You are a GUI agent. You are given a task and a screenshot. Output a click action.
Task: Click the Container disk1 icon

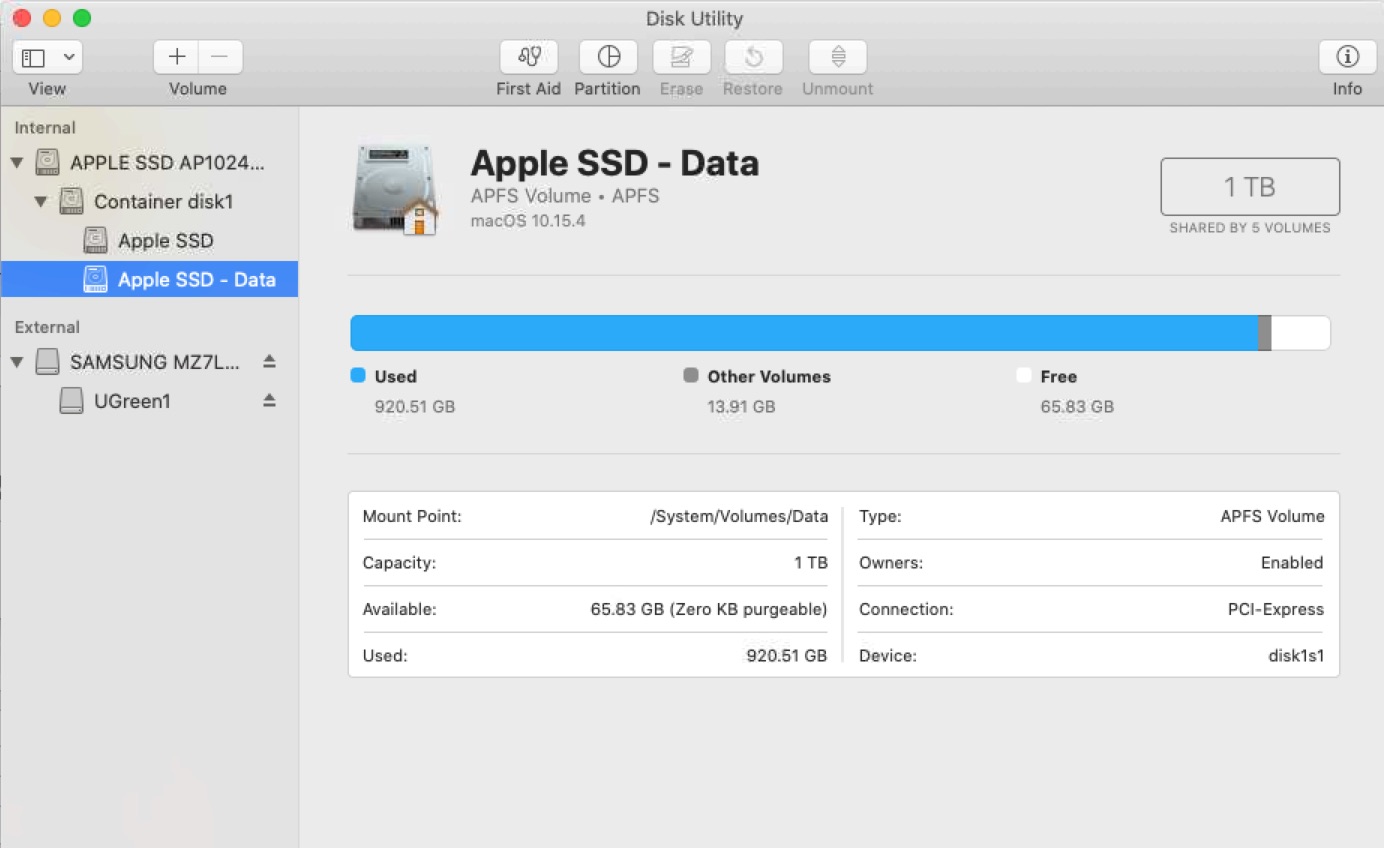pos(71,201)
